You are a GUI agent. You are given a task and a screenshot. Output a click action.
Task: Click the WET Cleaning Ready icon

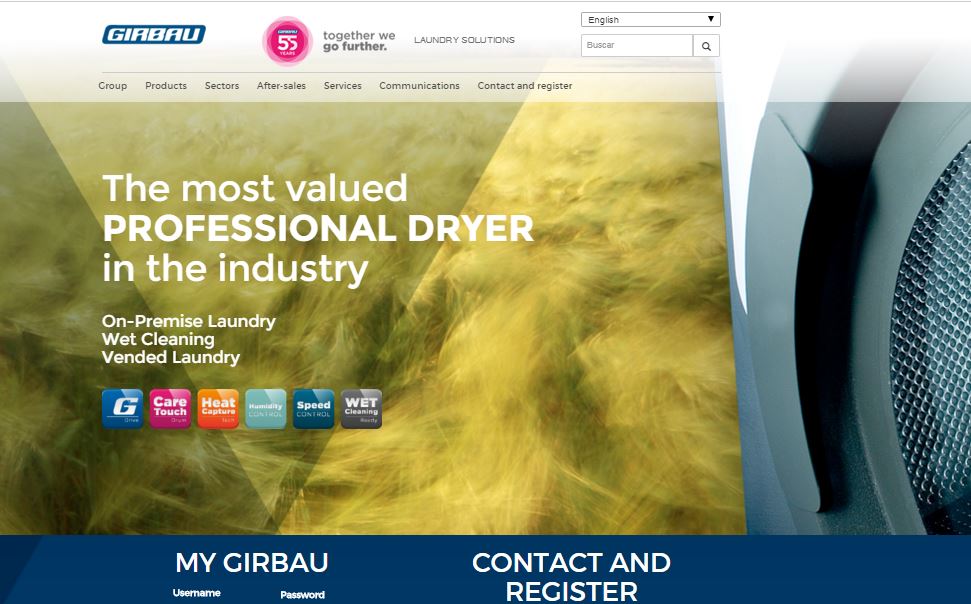[x=361, y=408]
